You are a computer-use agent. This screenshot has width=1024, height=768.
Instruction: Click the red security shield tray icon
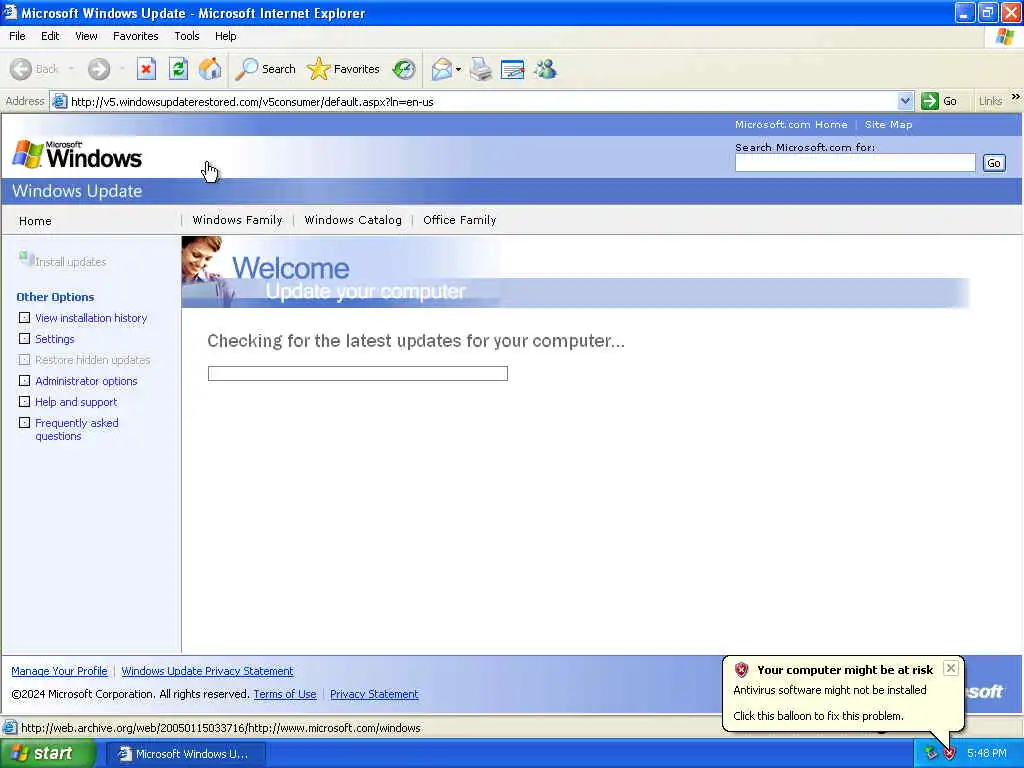pos(949,754)
